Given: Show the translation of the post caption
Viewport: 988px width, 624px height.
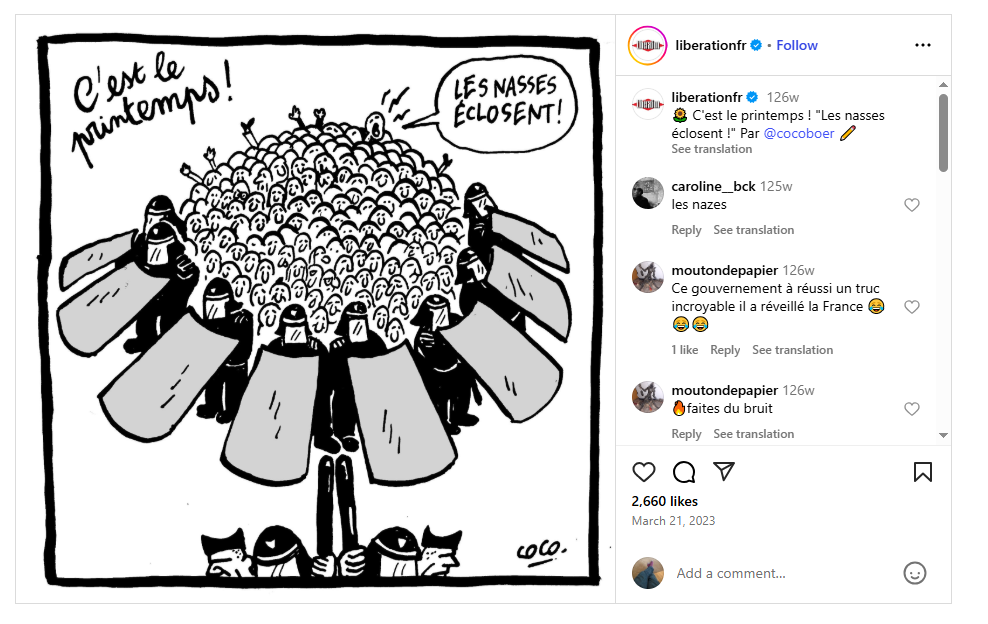Looking at the screenshot, I should tap(711, 149).
